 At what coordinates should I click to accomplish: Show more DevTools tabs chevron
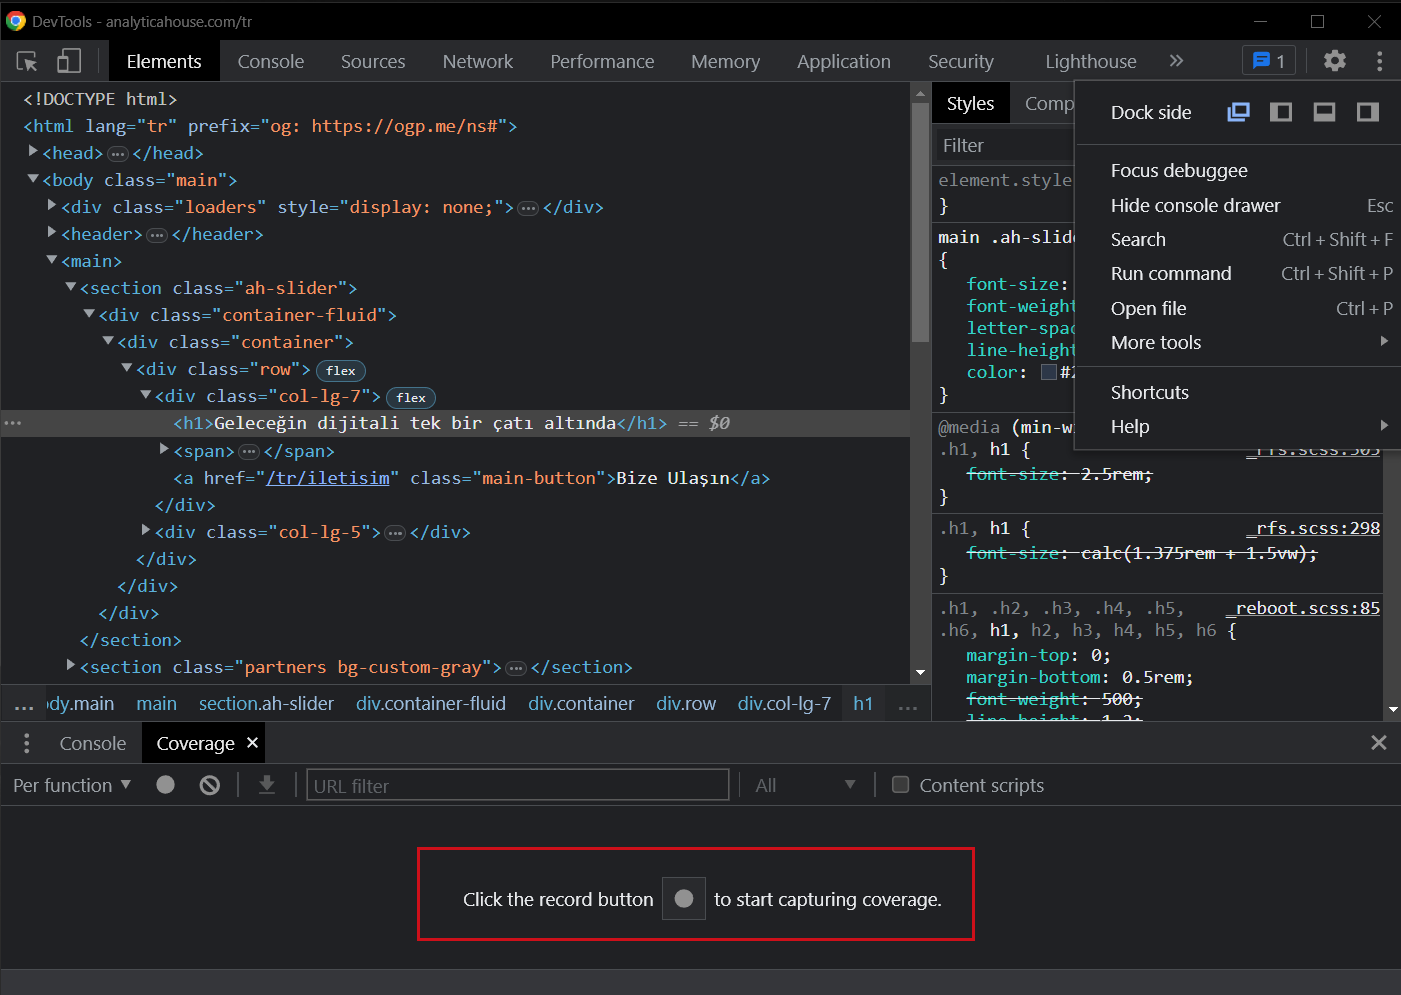click(1176, 61)
